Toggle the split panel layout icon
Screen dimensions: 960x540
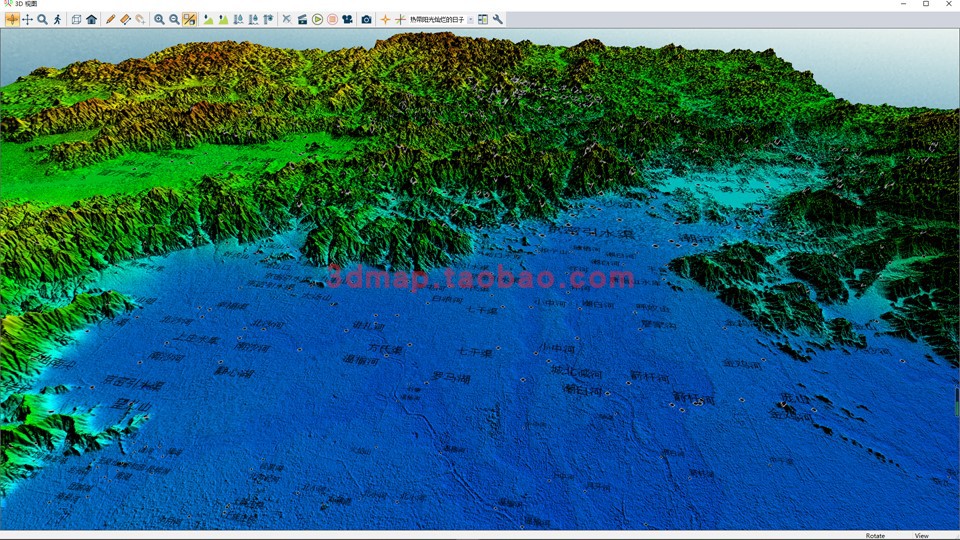(483, 20)
